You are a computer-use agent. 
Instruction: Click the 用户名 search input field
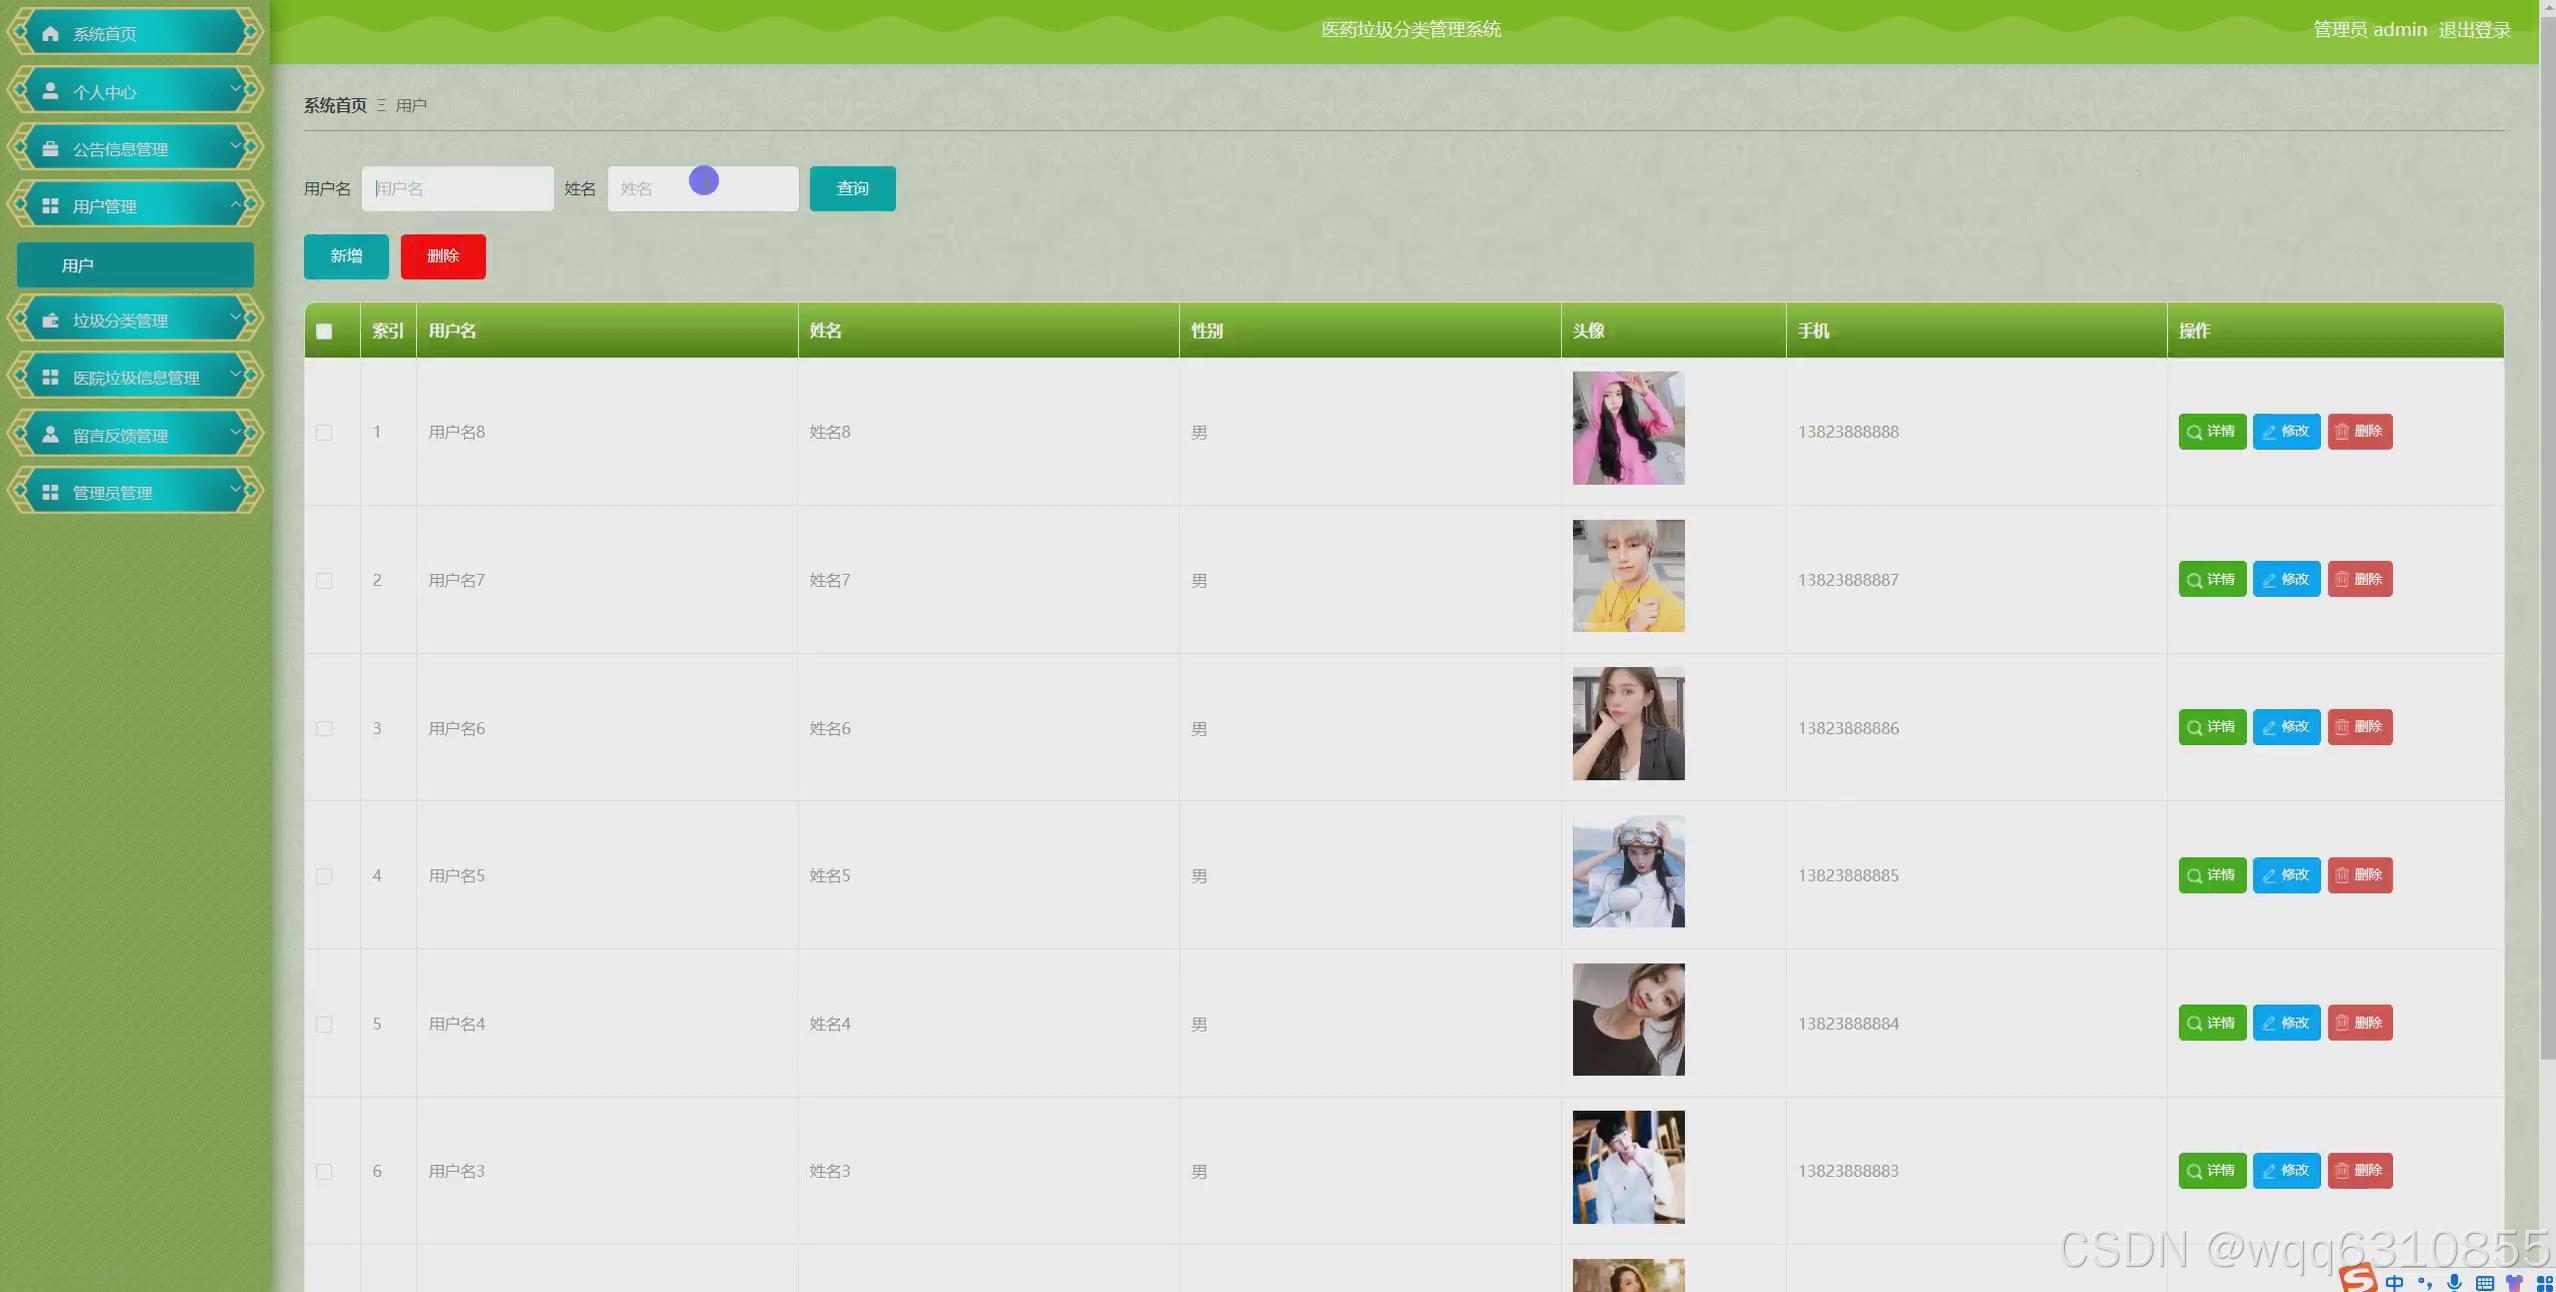[458, 188]
